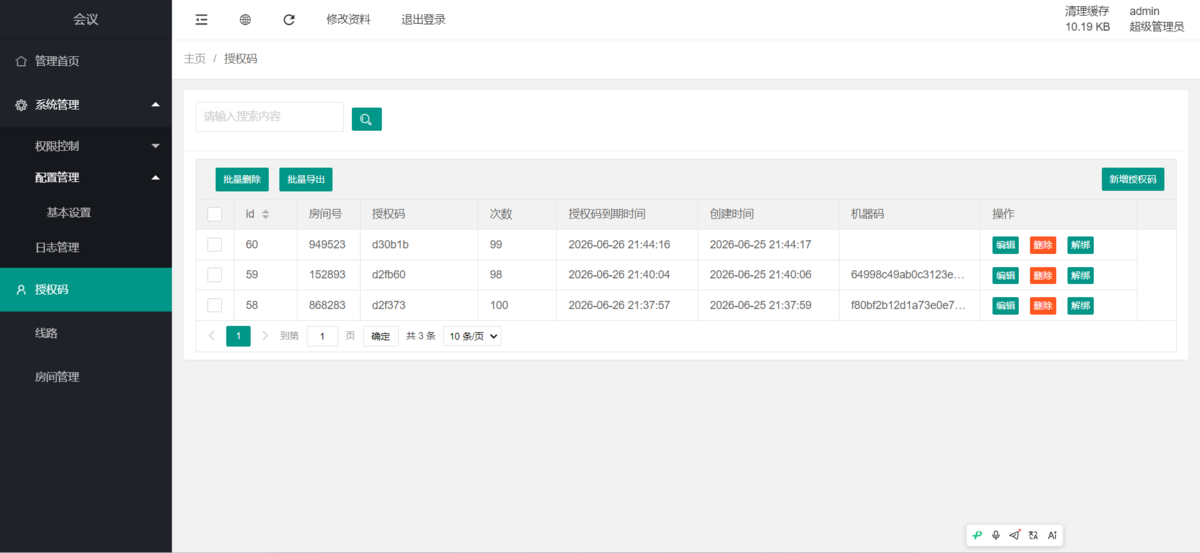Screen dimensions: 1200x553
Task: Go to previous page arrow in pagination
Action: point(212,336)
